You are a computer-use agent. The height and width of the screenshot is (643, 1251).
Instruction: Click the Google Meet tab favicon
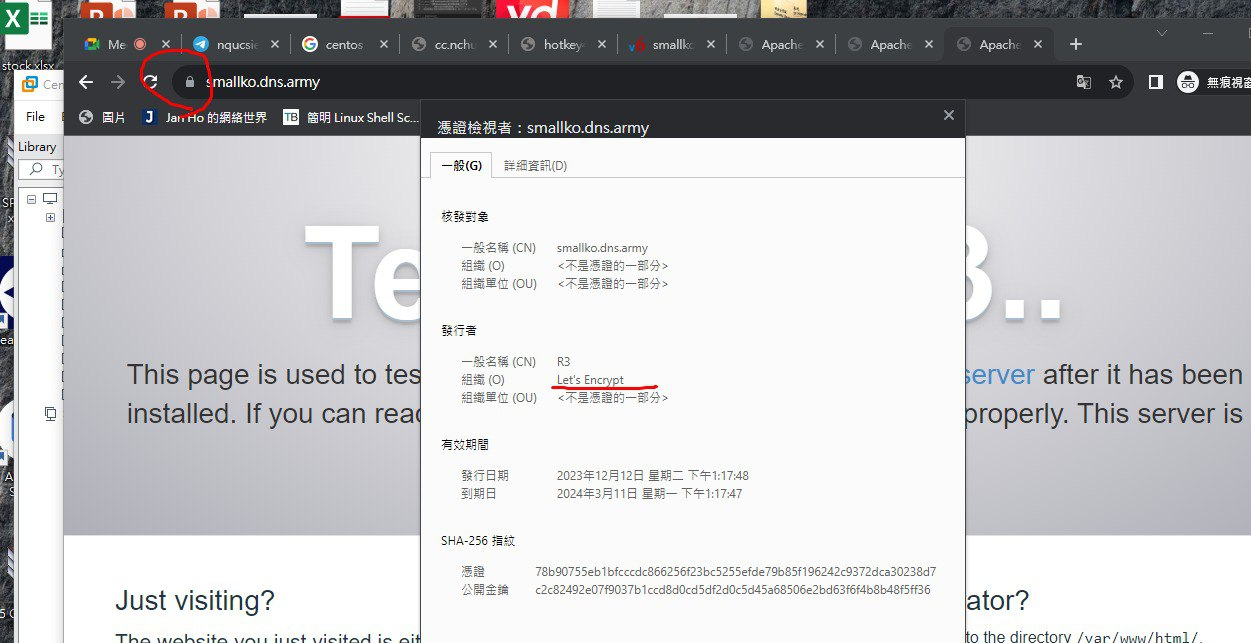[x=92, y=45]
